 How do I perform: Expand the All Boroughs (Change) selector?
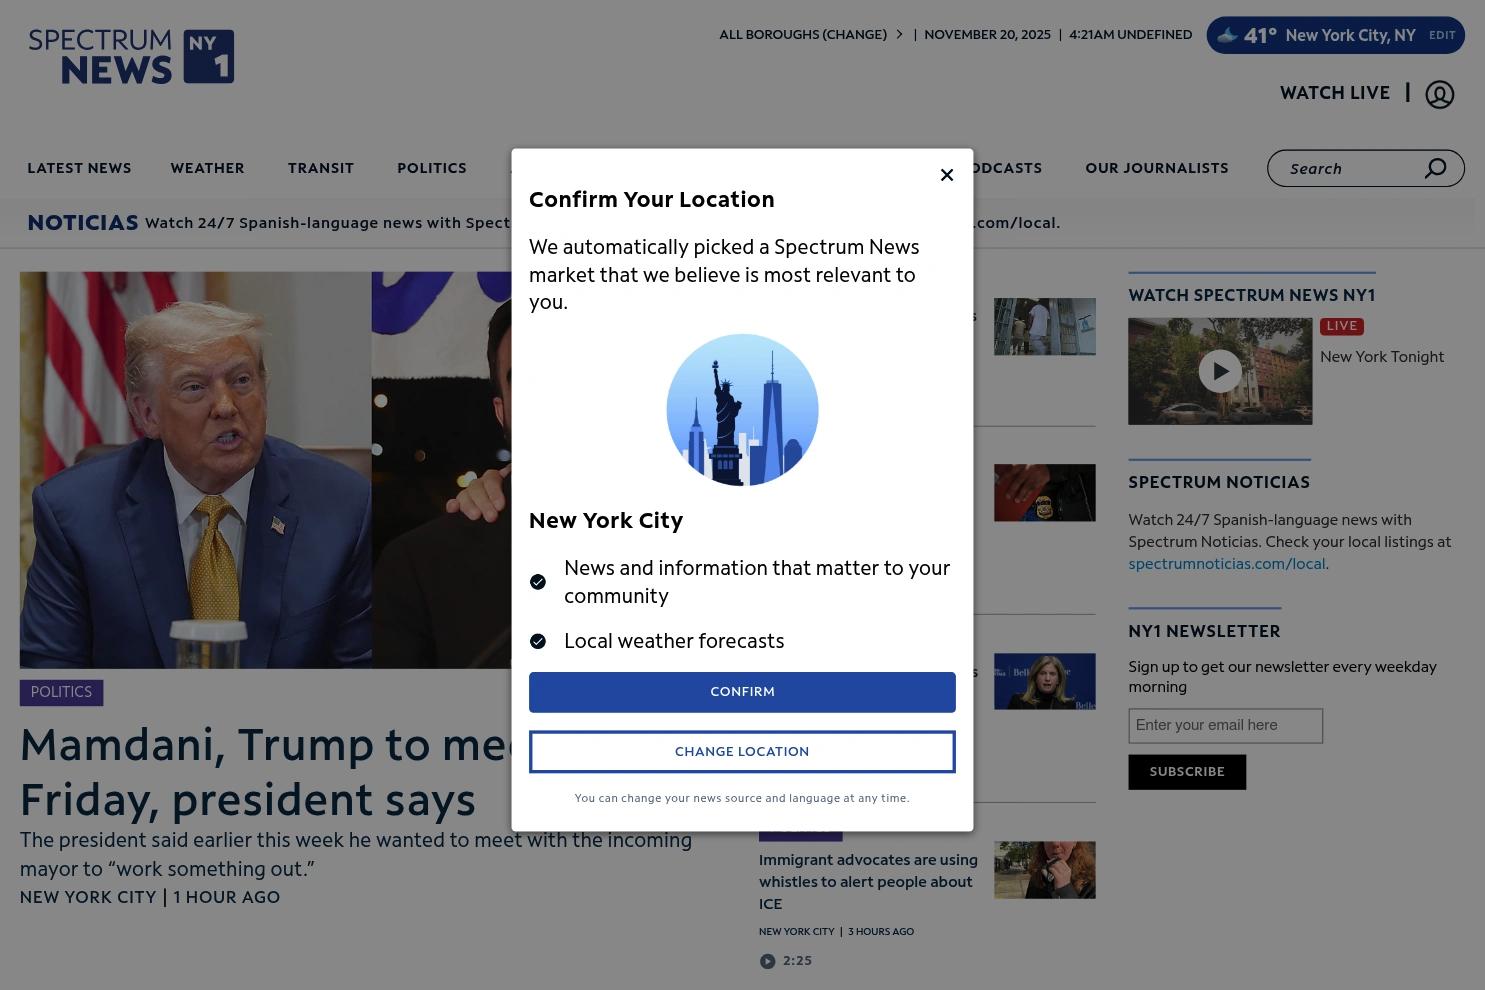(x=811, y=34)
